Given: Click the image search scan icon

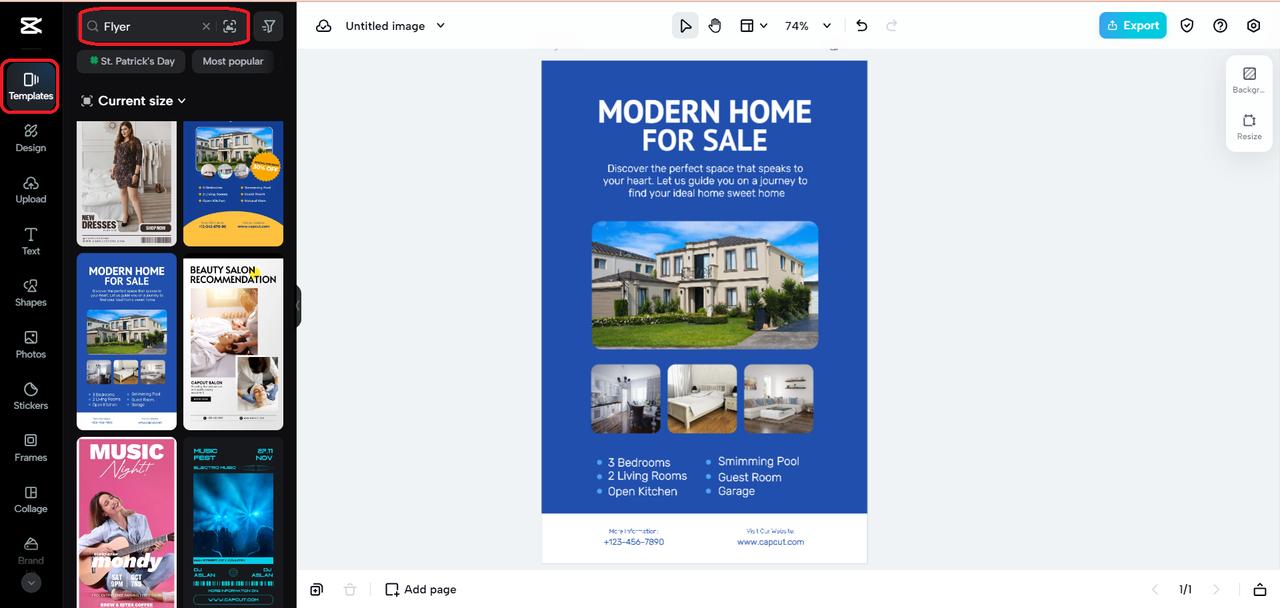Looking at the screenshot, I should pos(231,27).
